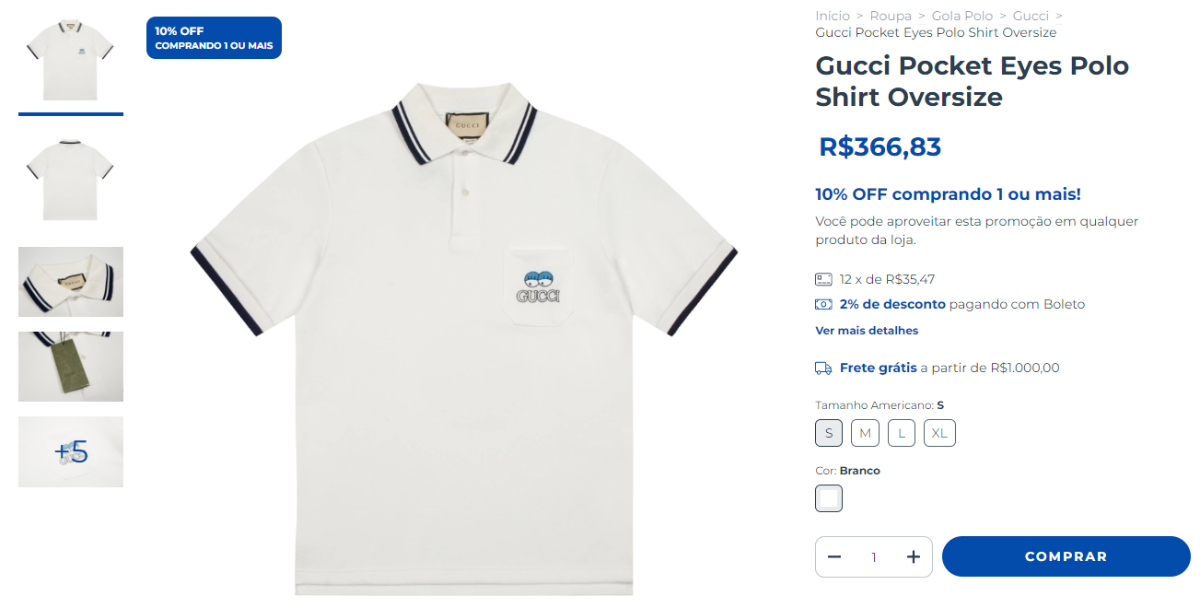Open the collar close-up thumbnail
The height and width of the screenshot is (608, 1200).
[71, 282]
